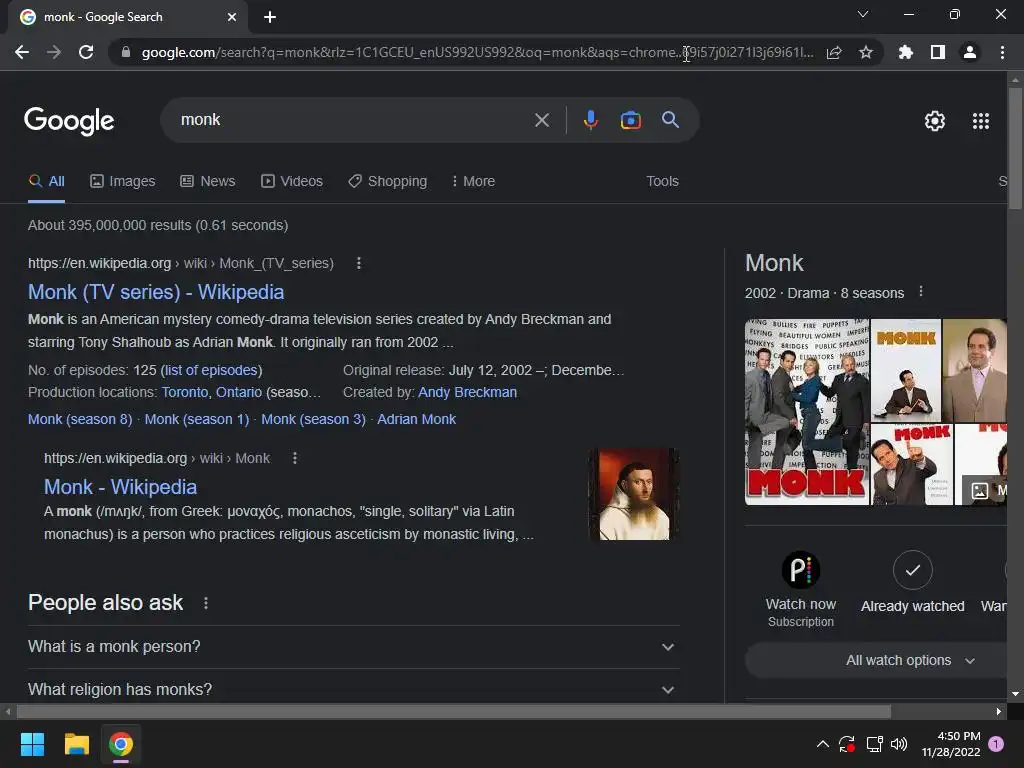
Task: Open the More search filters menu
Action: [x=473, y=182]
